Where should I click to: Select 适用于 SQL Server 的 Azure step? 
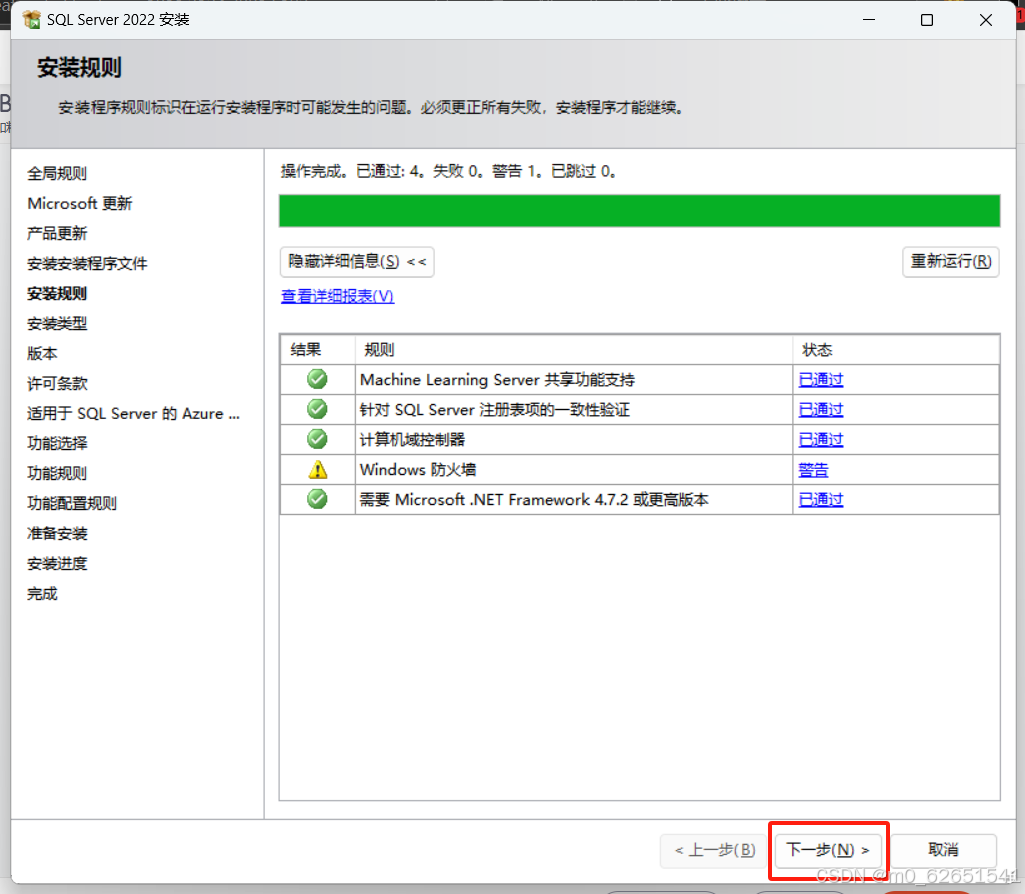133,414
